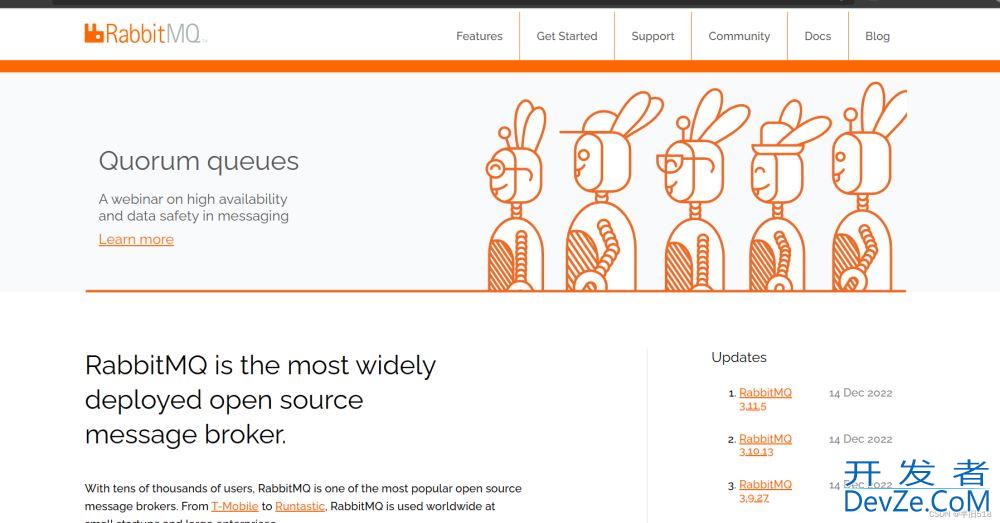Click the most widely deployed broker headline
Viewport: 1000px width, 523px height.
pos(260,400)
